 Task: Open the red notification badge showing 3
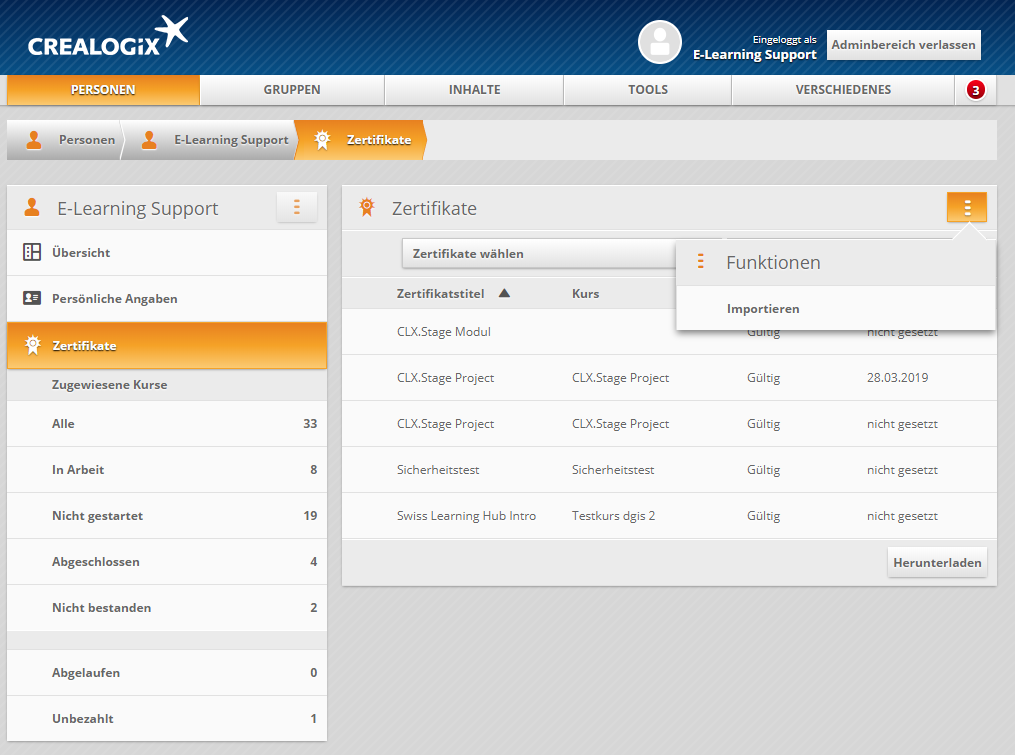click(x=975, y=90)
